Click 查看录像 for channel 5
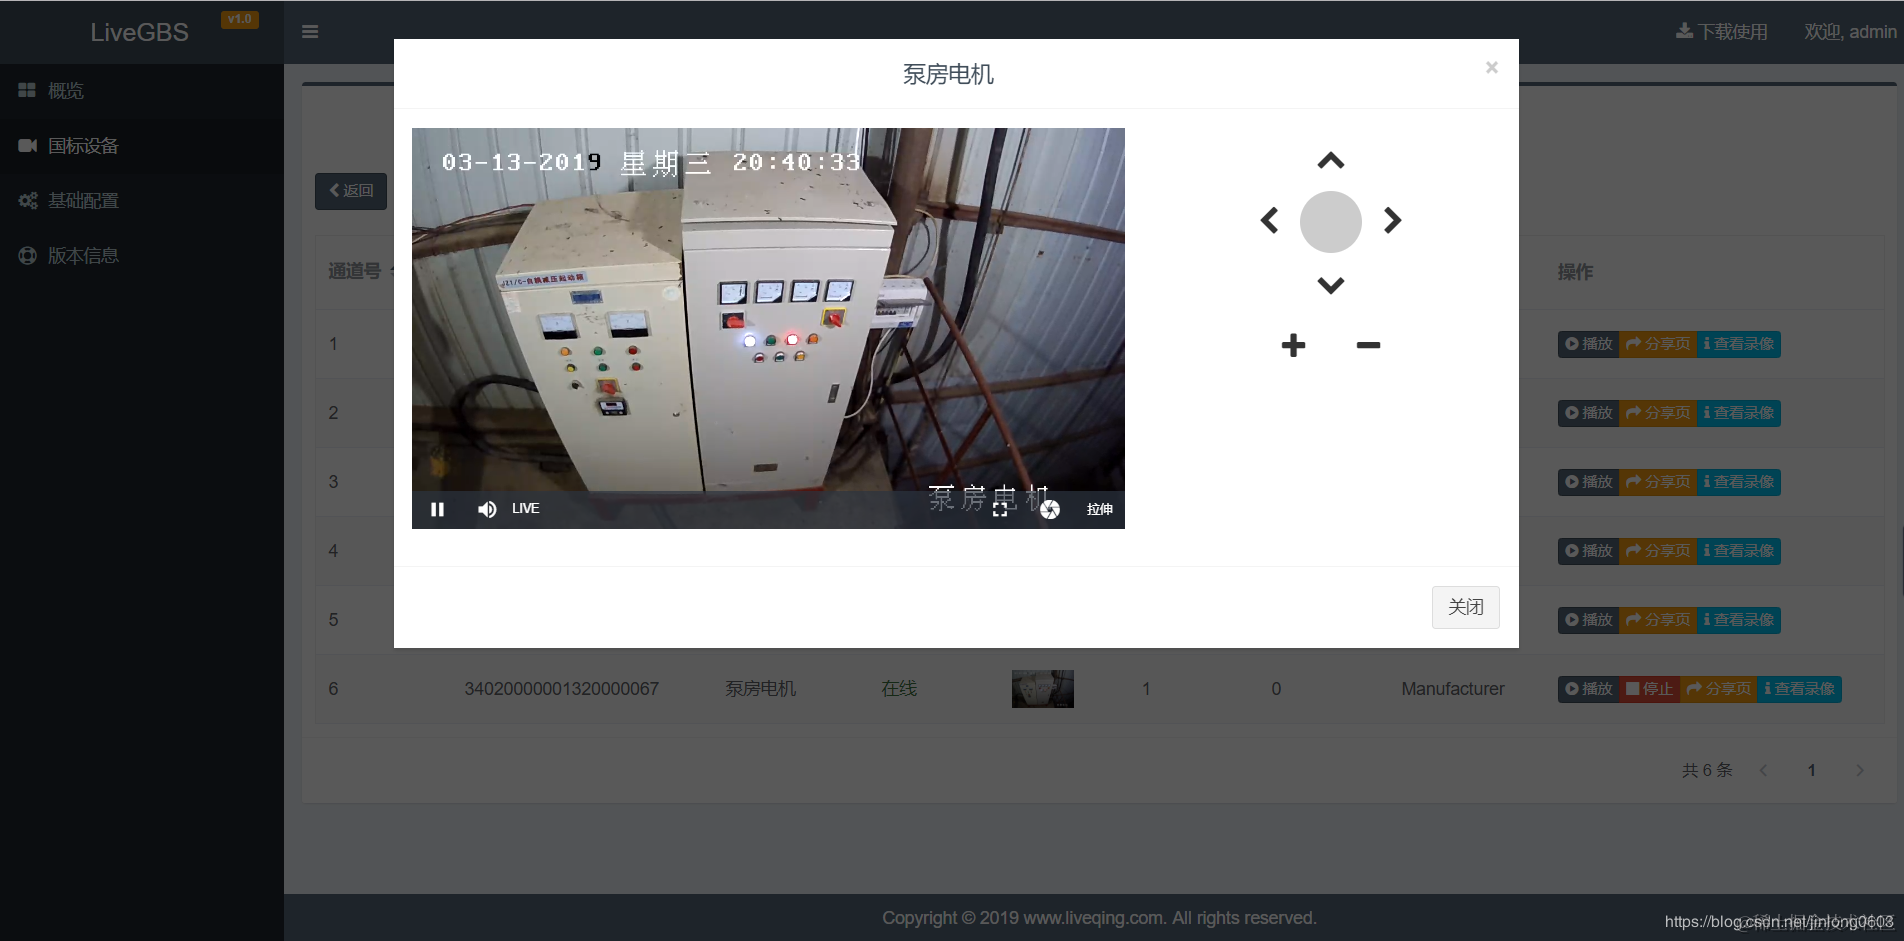Screen dimensions: 1904x941 (x=1739, y=620)
